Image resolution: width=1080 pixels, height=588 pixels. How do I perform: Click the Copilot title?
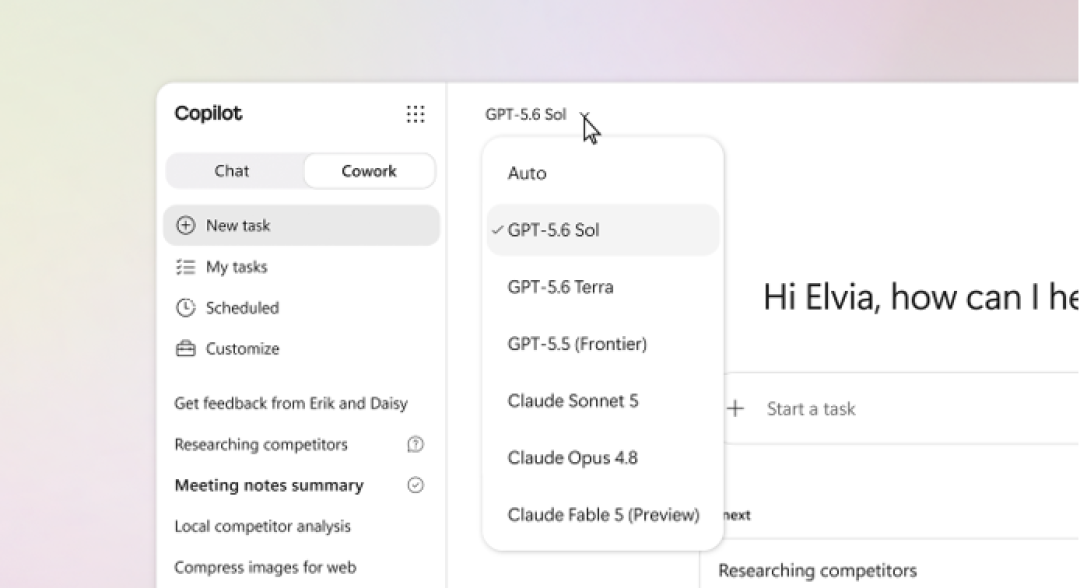(208, 114)
